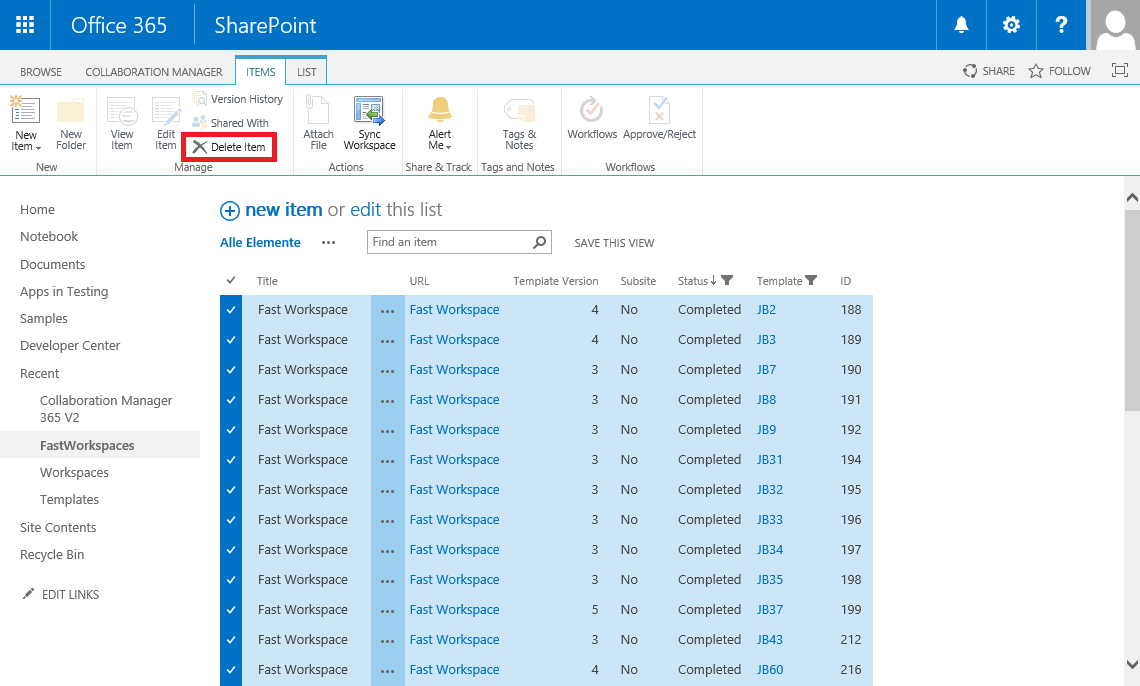Deselect the row with ID 216
The height and width of the screenshot is (686, 1140).
(x=231, y=670)
